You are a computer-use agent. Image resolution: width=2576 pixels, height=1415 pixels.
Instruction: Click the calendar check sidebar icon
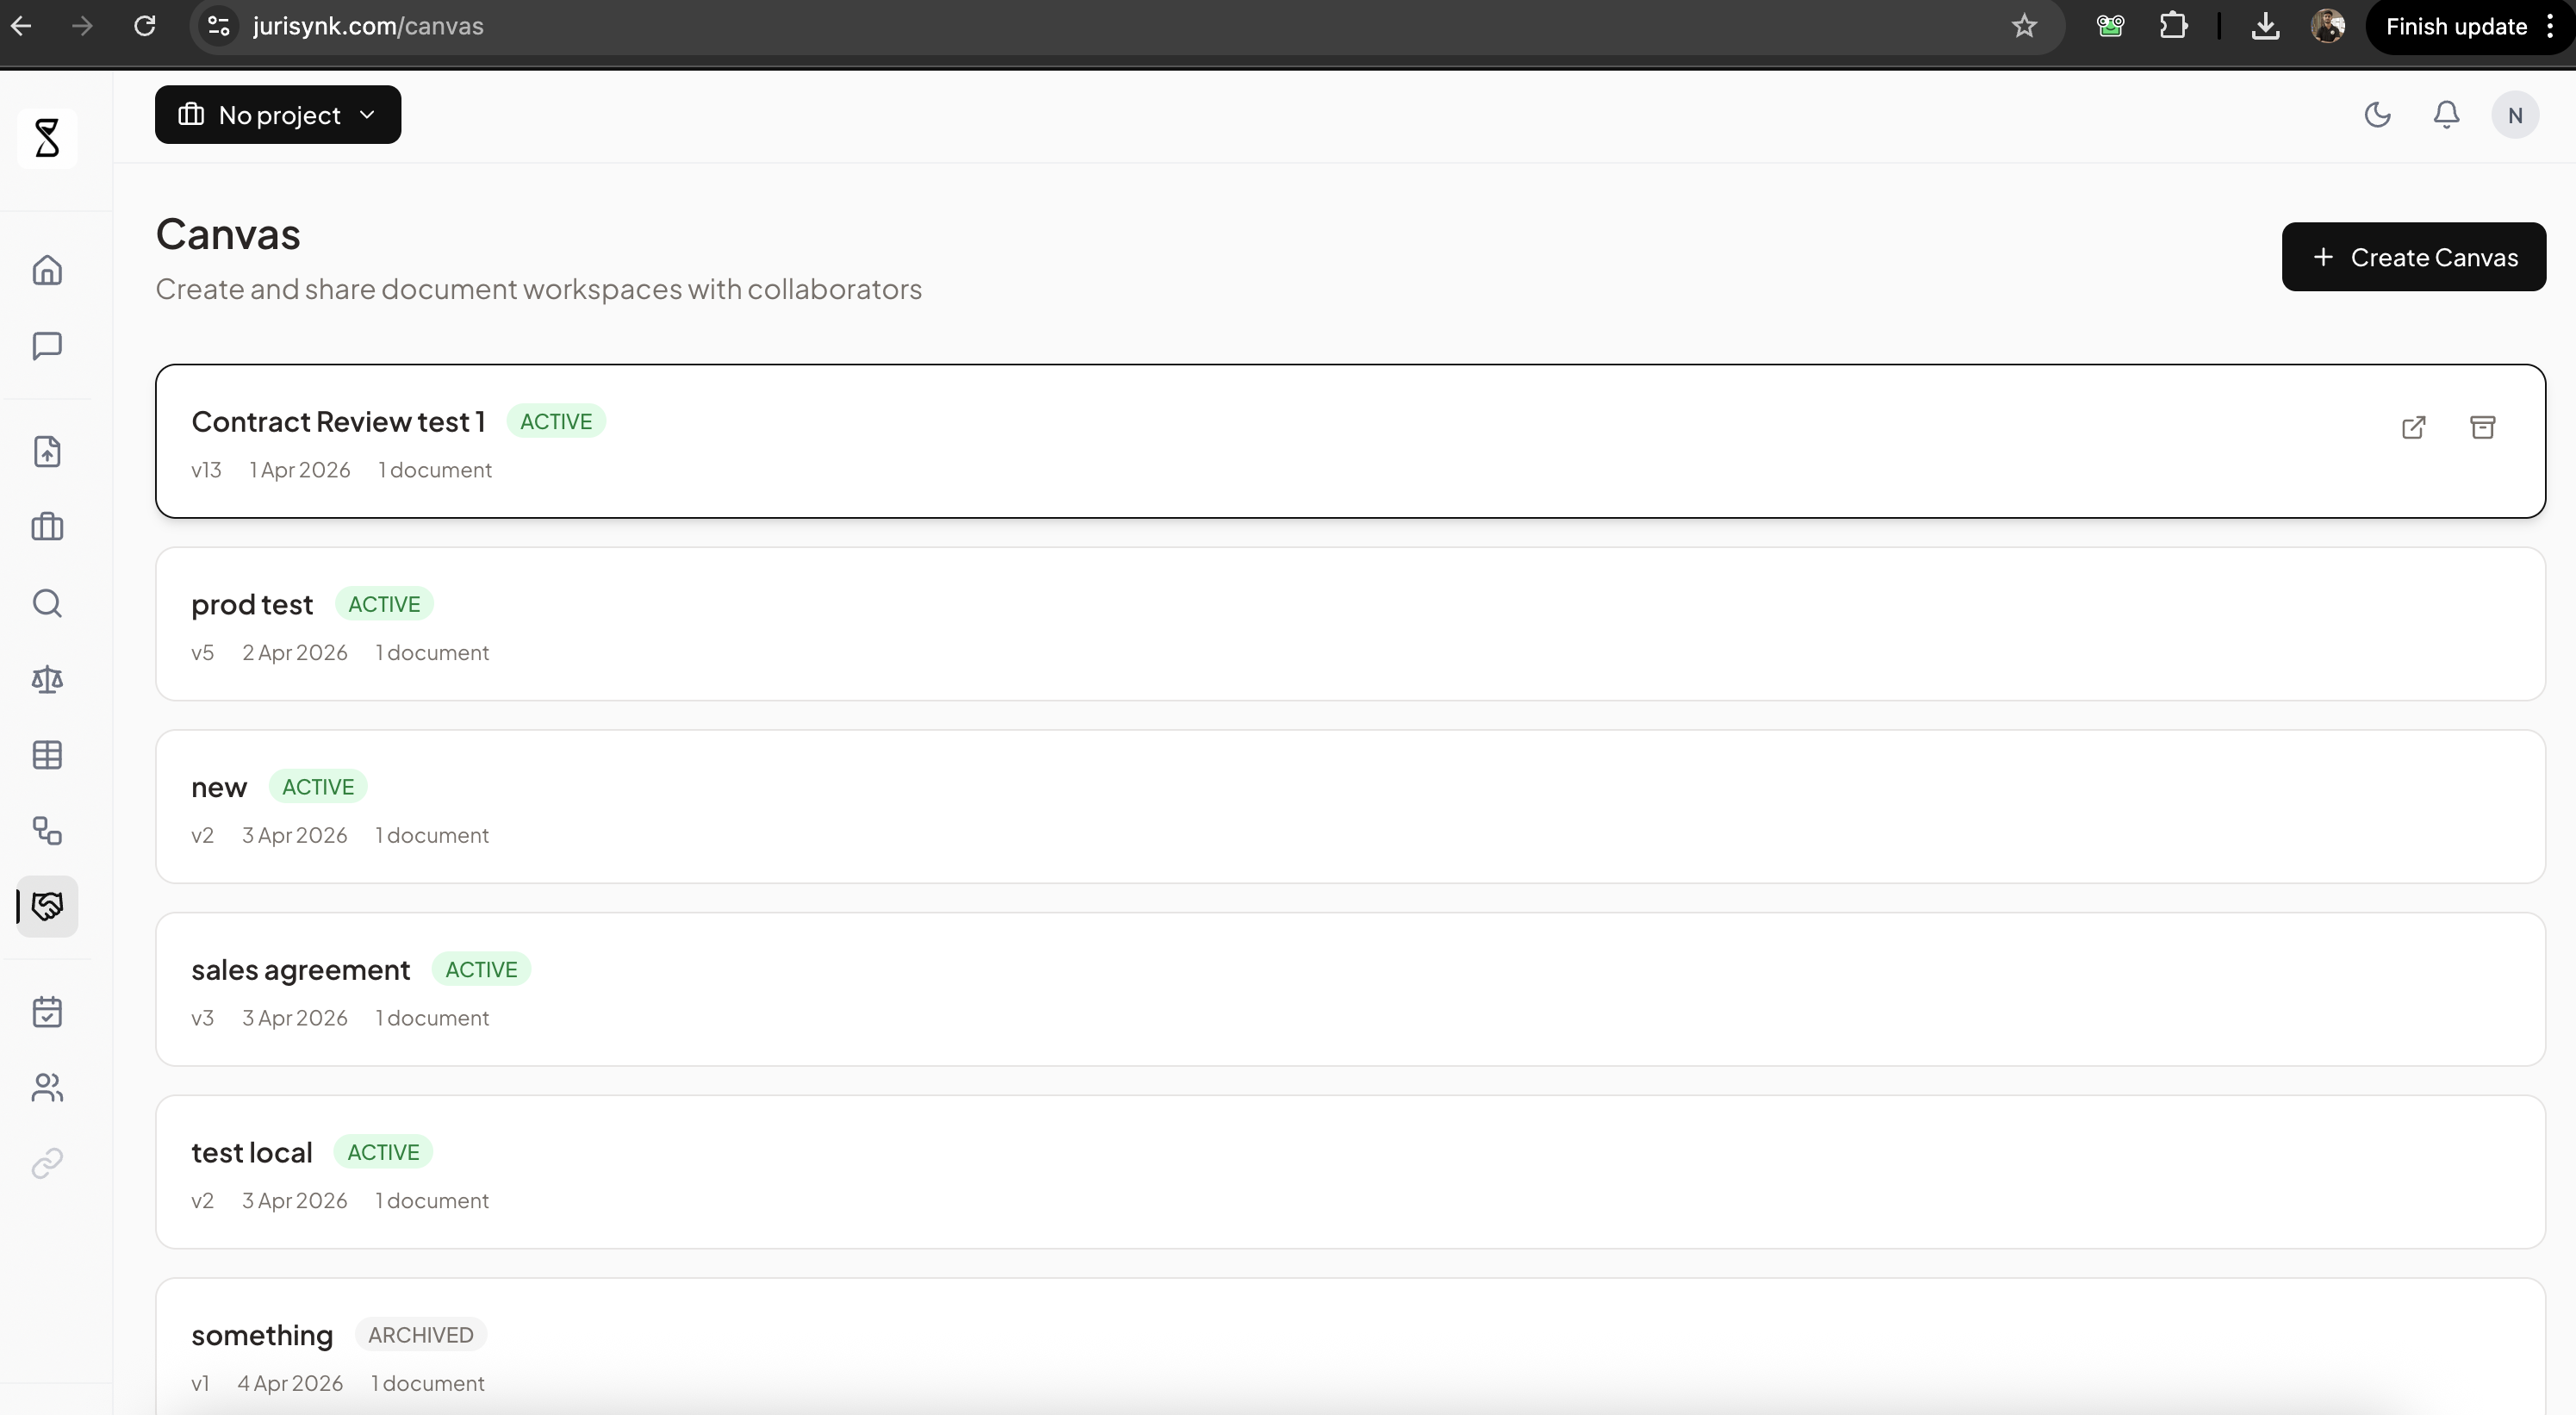coord(47,1011)
